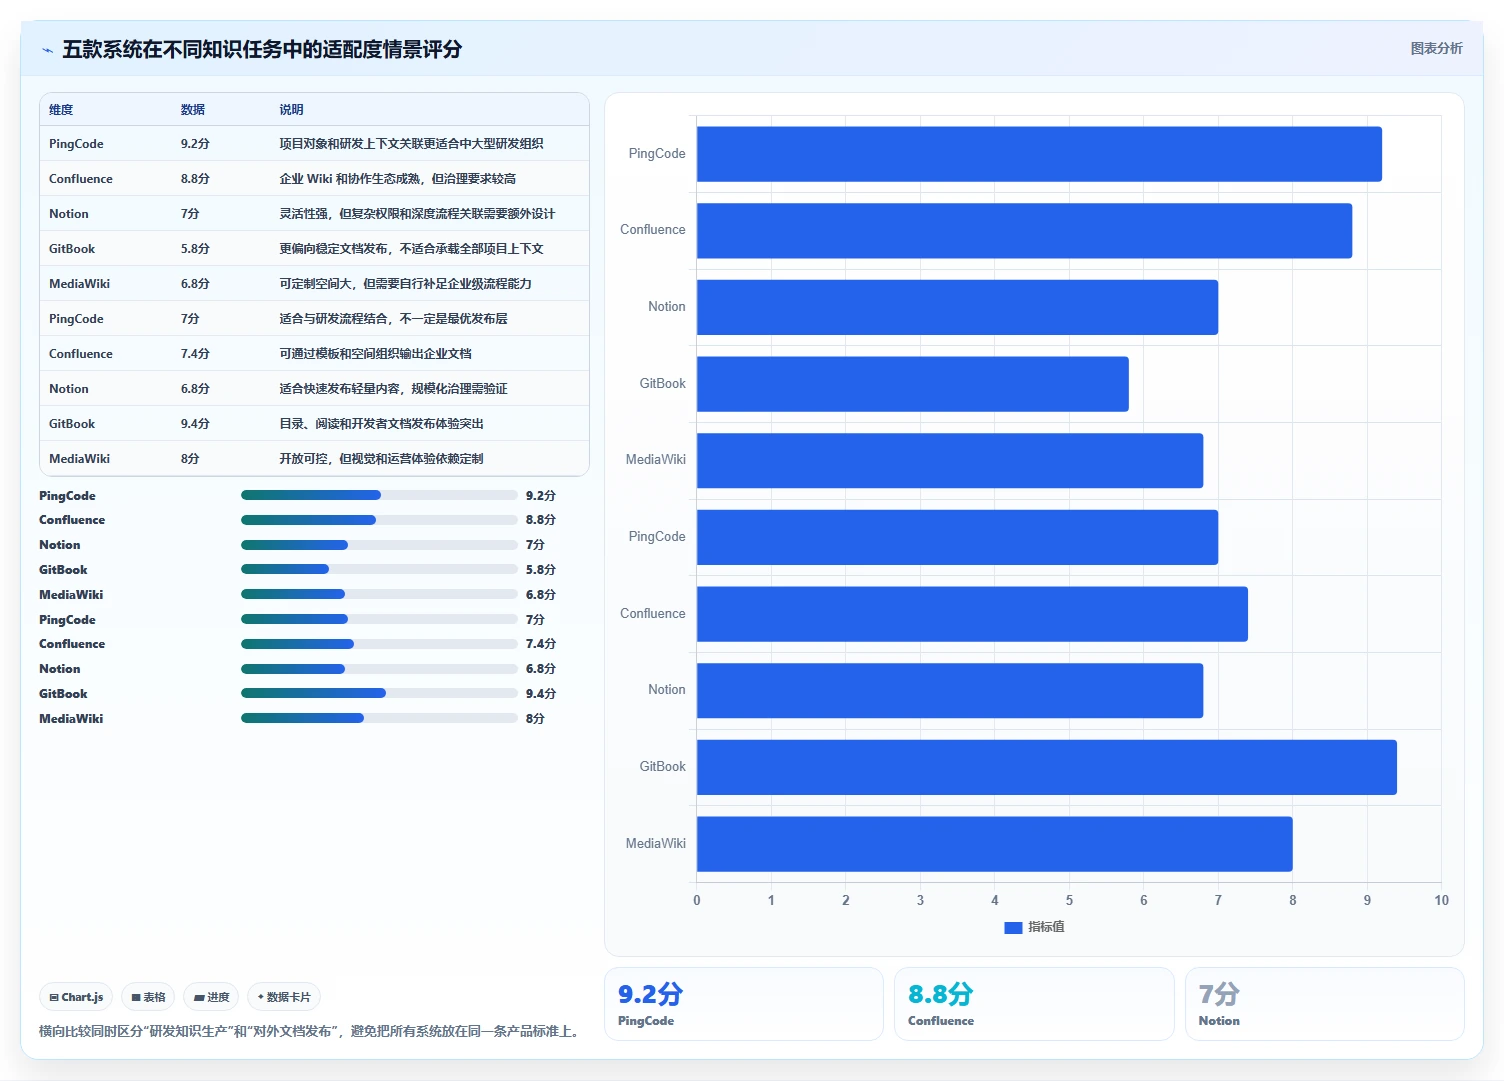The height and width of the screenshot is (1081, 1504).
Task: Click the 5.8分 cell in the table's GitBook row
Action: [195, 249]
